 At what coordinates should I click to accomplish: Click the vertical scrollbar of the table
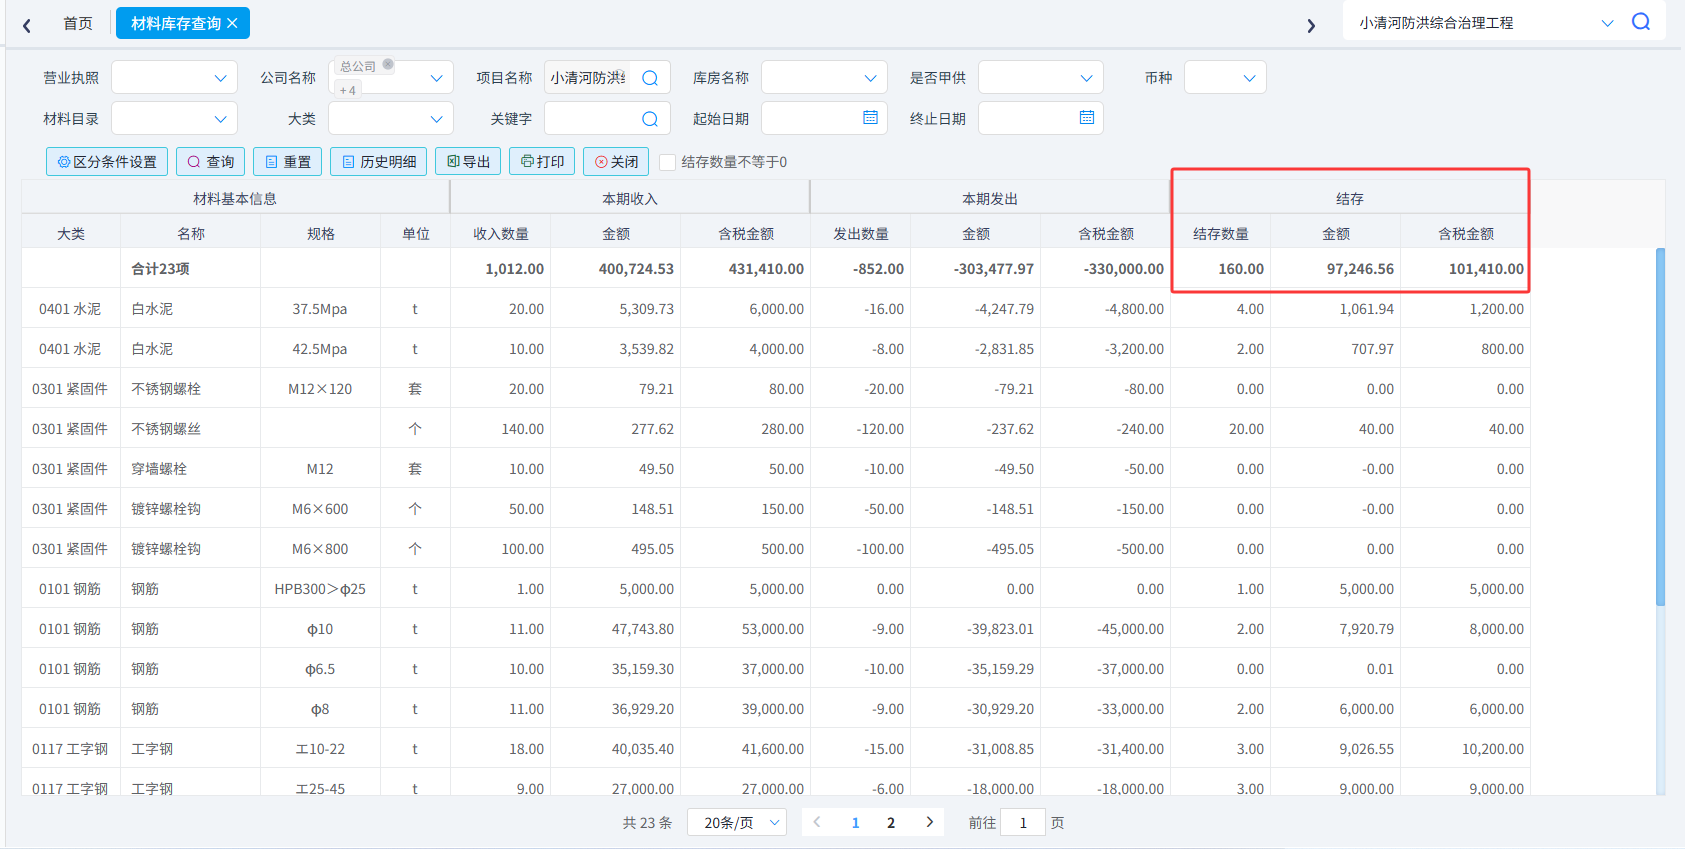coord(1660,427)
